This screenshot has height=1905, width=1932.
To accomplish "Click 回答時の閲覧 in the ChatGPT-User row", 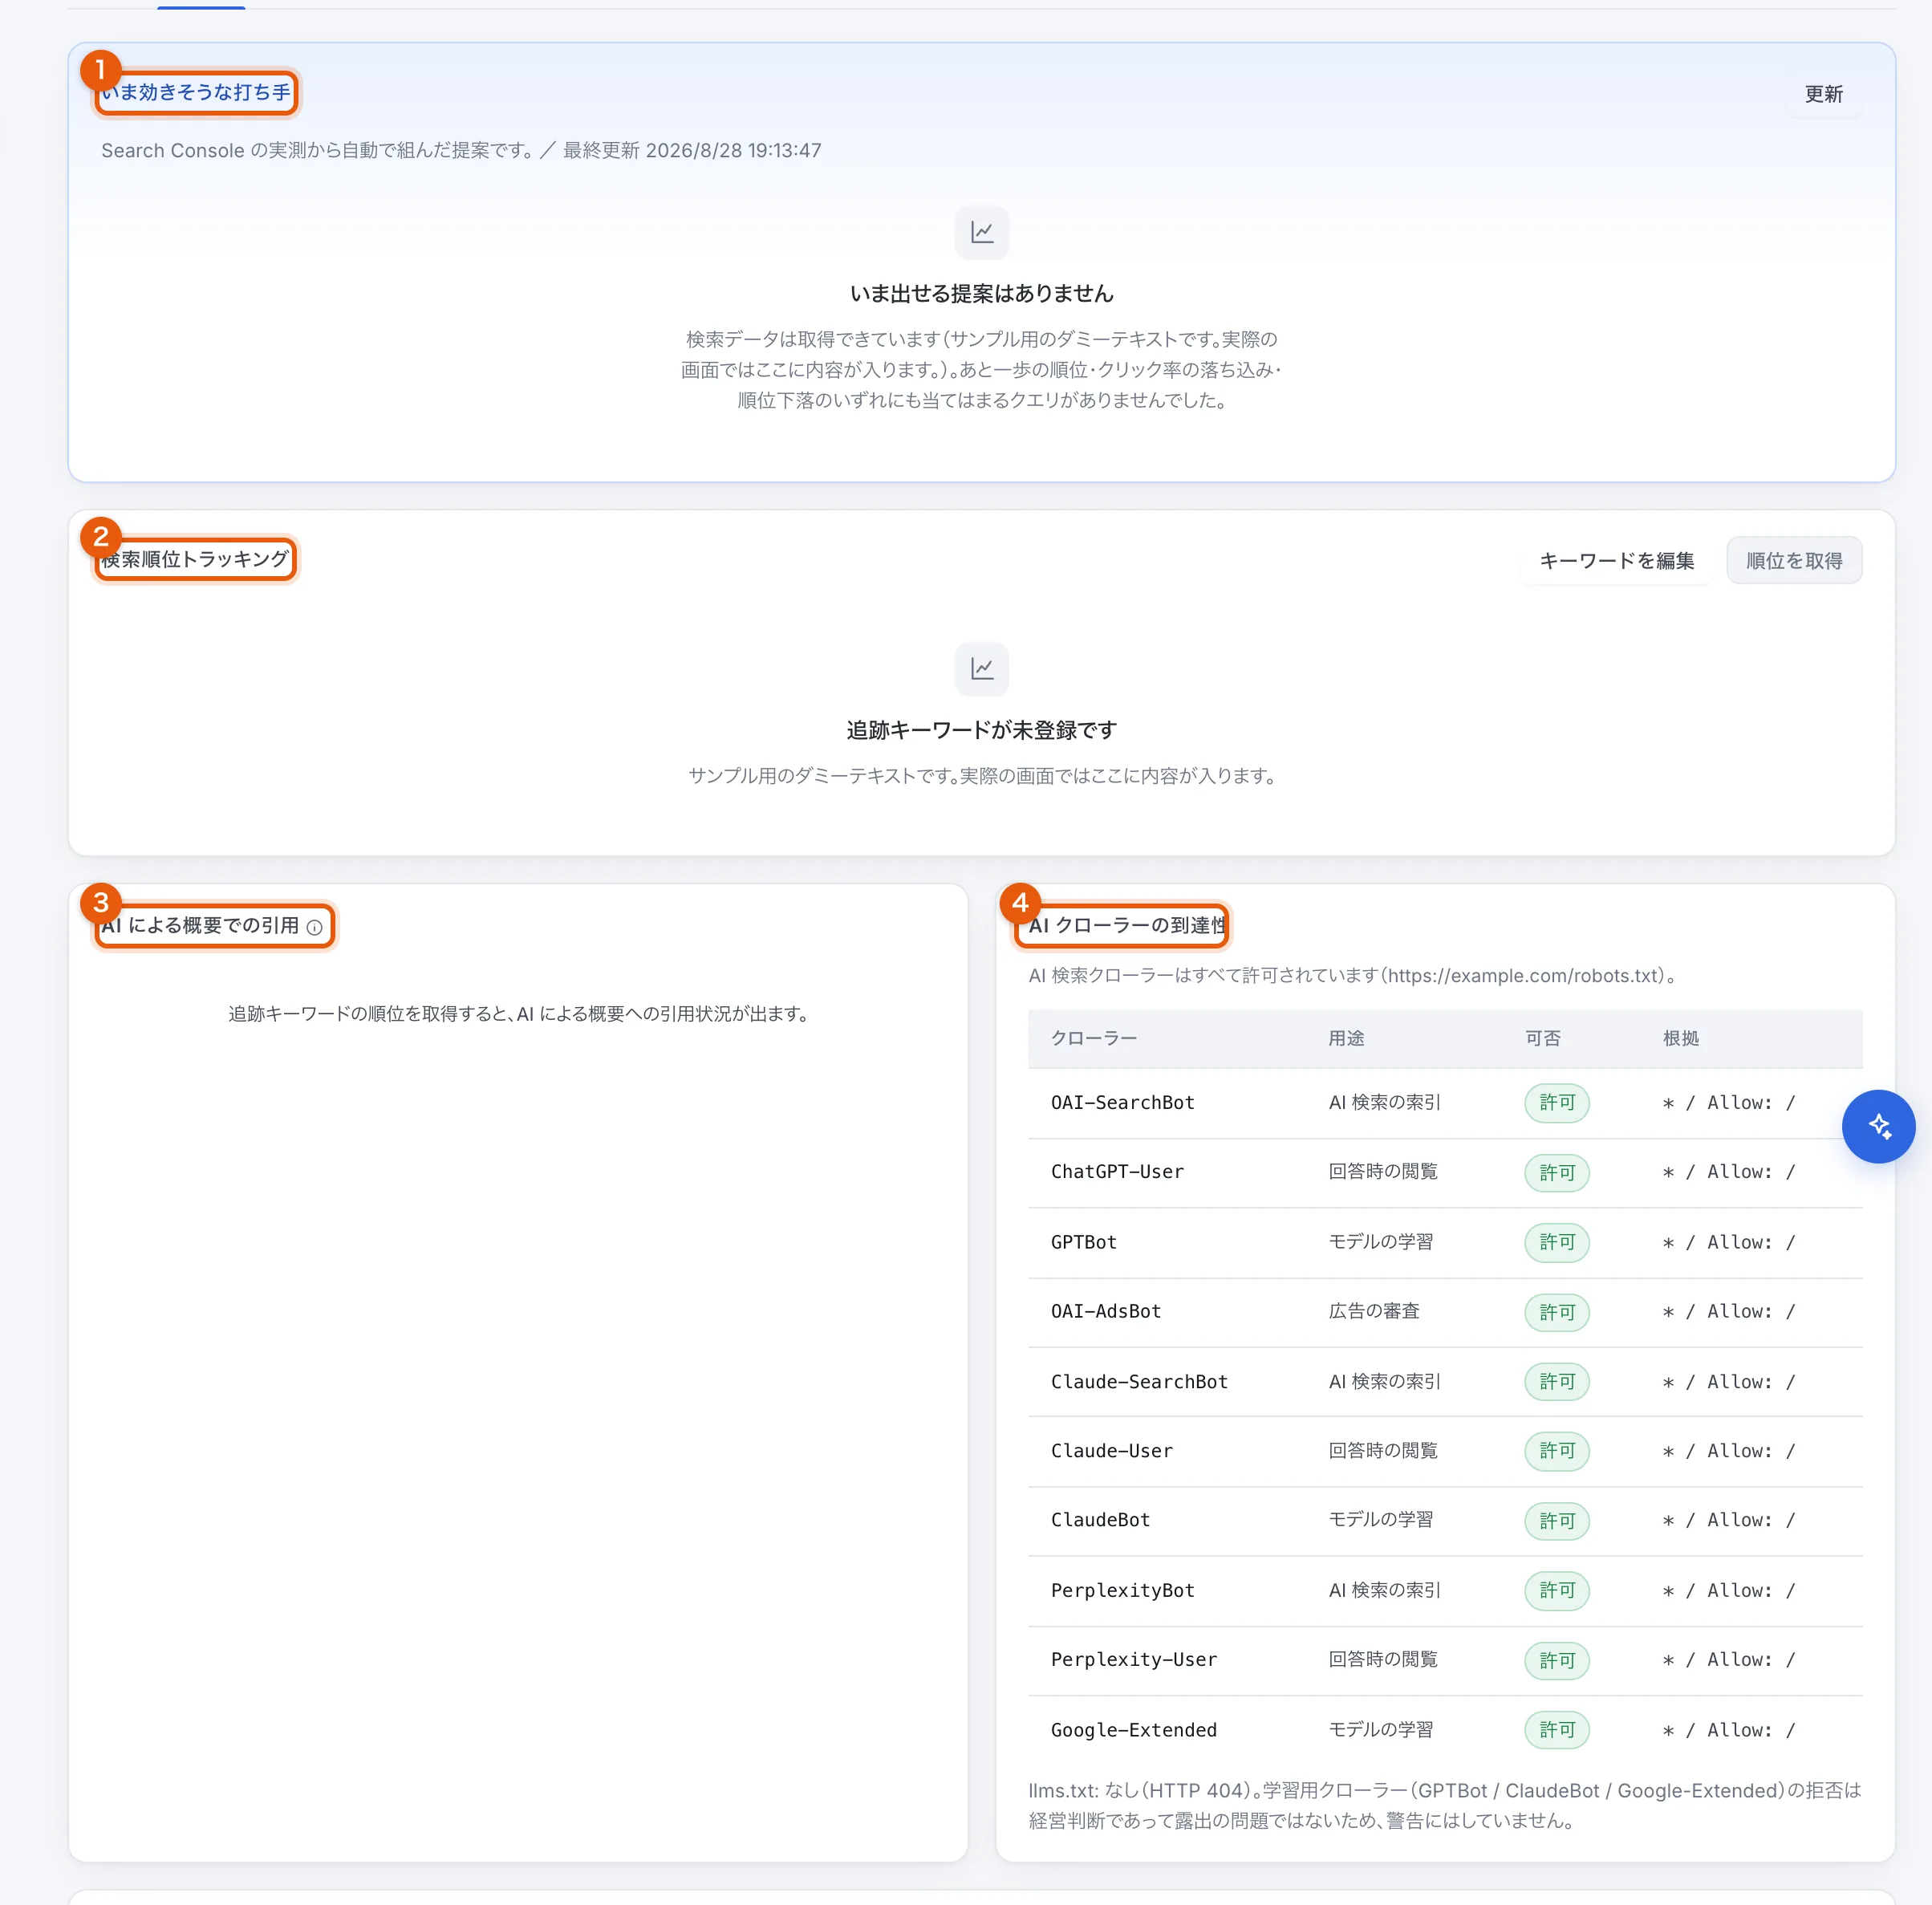I will point(1382,1171).
